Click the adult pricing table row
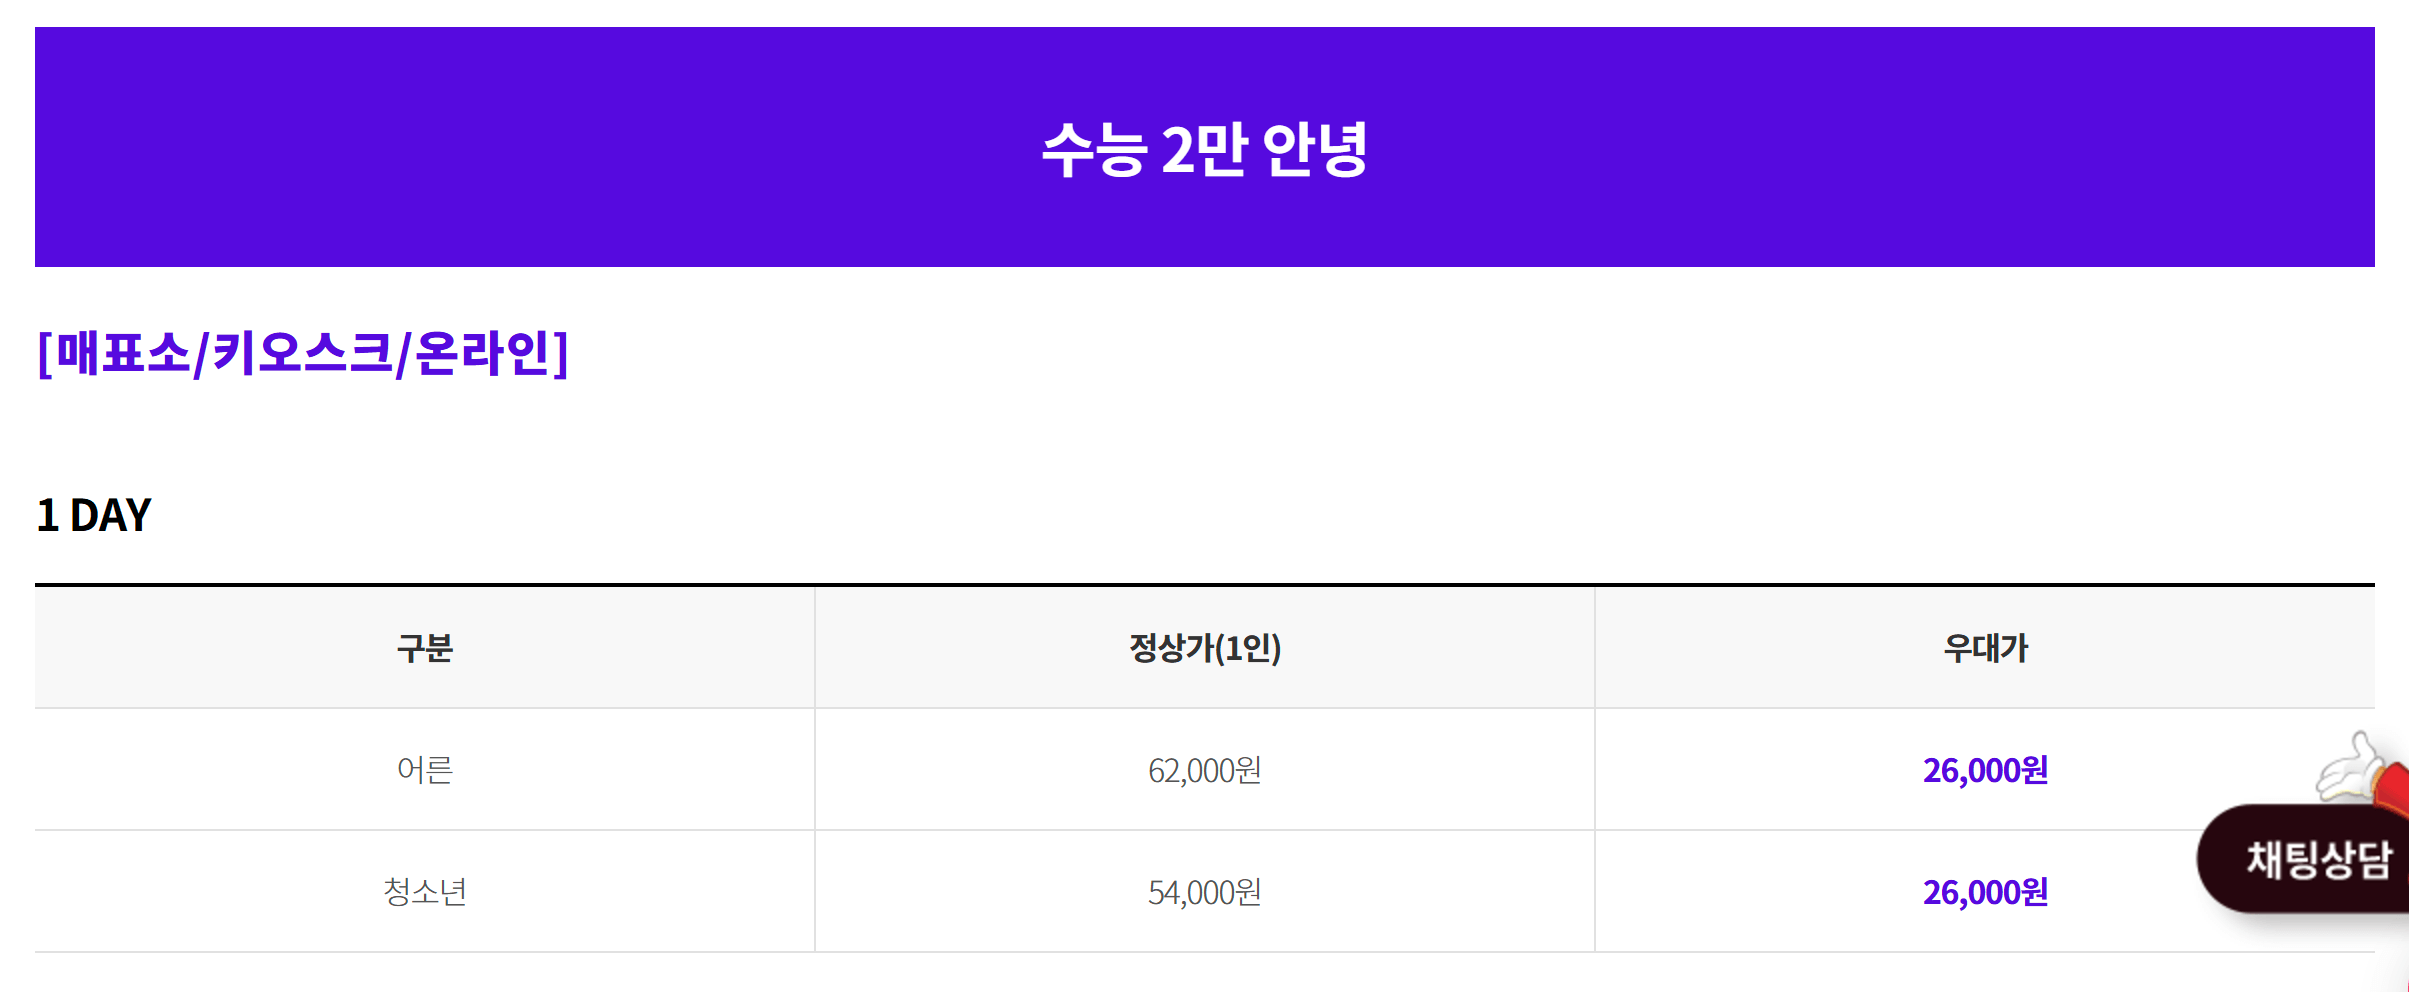 [1000, 769]
